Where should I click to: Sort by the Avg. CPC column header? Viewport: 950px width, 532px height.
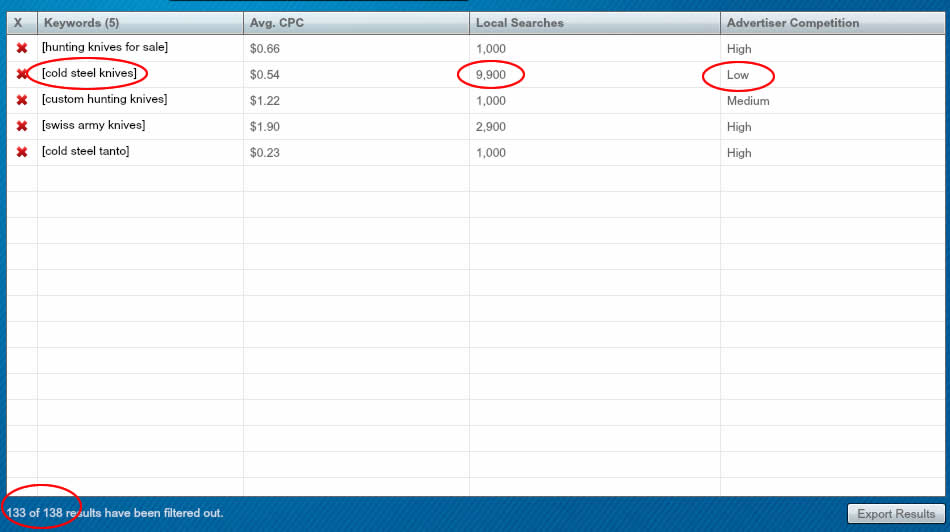click(x=356, y=23)
